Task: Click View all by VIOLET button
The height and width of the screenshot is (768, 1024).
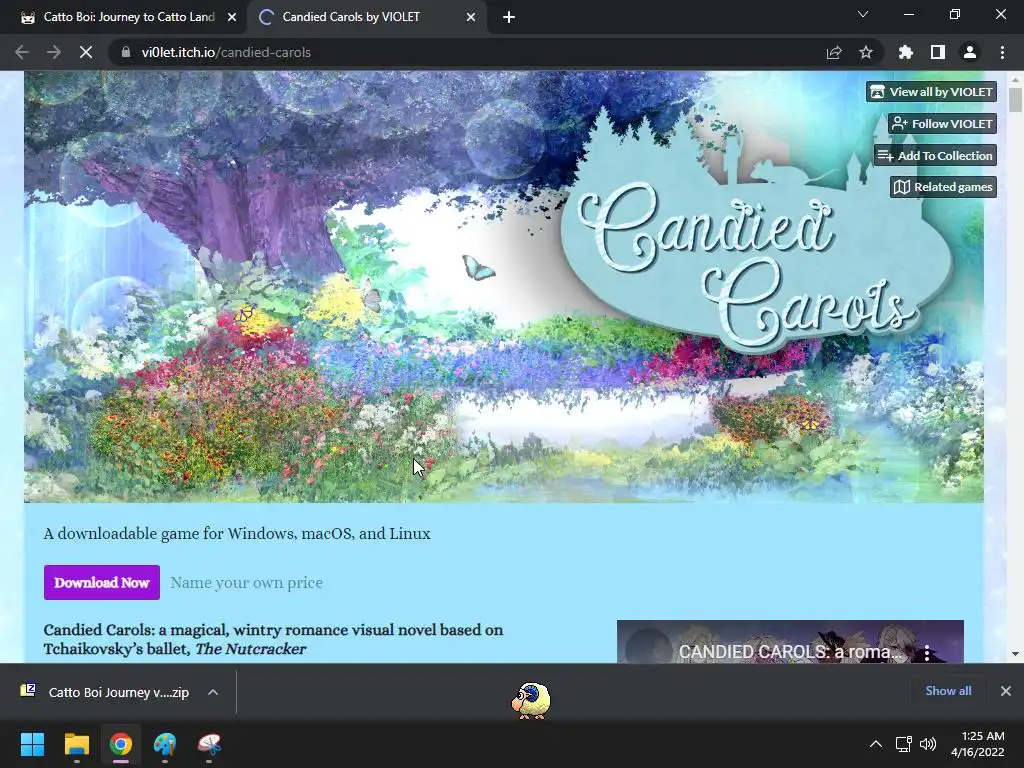Action: coord(931,92)
